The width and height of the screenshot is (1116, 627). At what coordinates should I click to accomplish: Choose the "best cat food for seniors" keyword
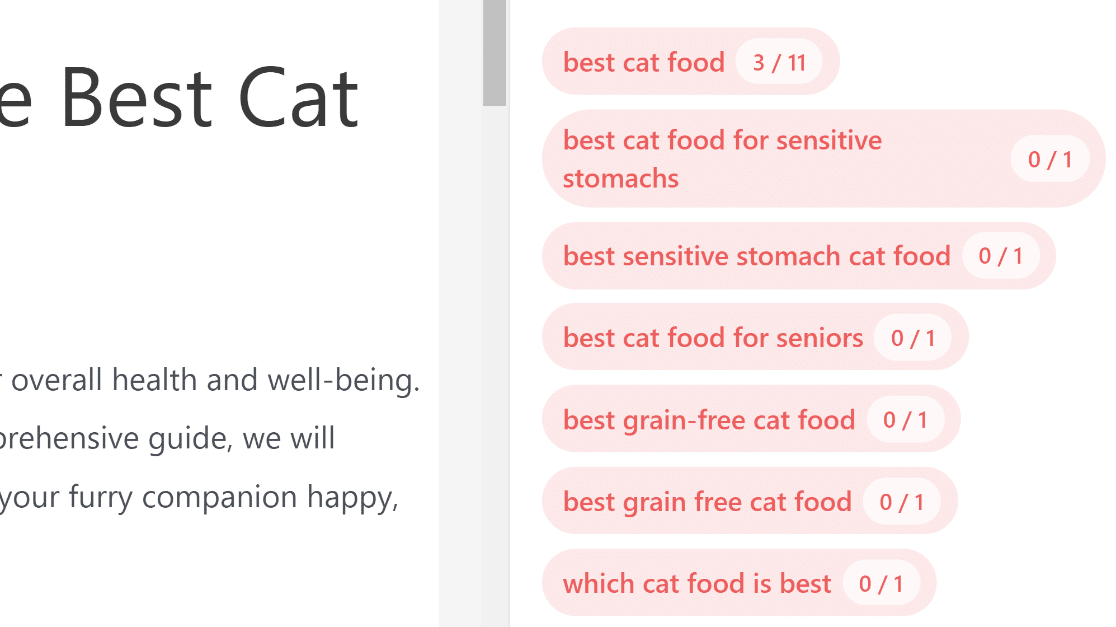point(712,338)
